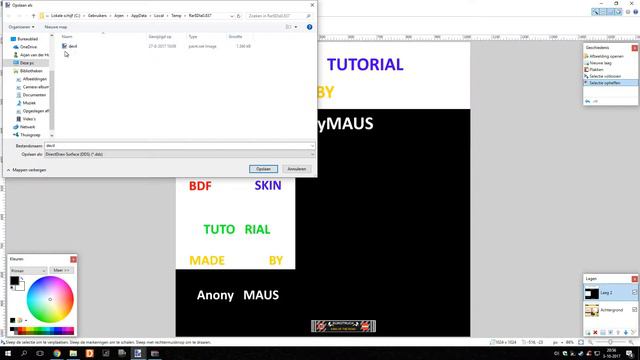Sort files by the Naam column

pyautogui.click(x=67, y=37)
